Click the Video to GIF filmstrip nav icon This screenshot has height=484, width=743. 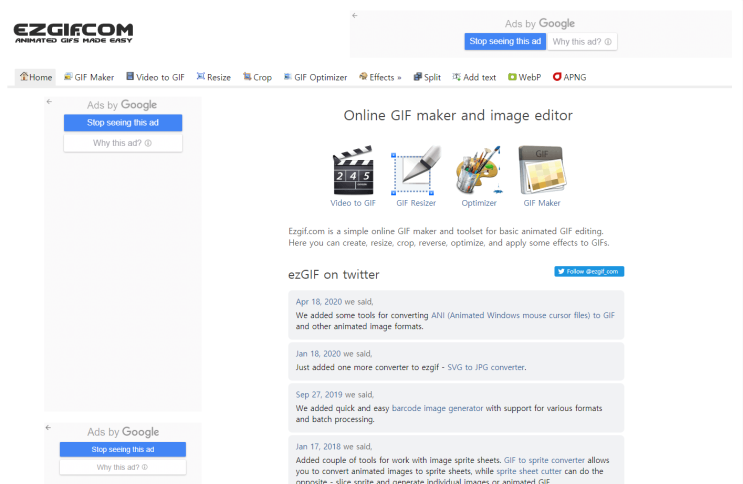pos(130,77)
